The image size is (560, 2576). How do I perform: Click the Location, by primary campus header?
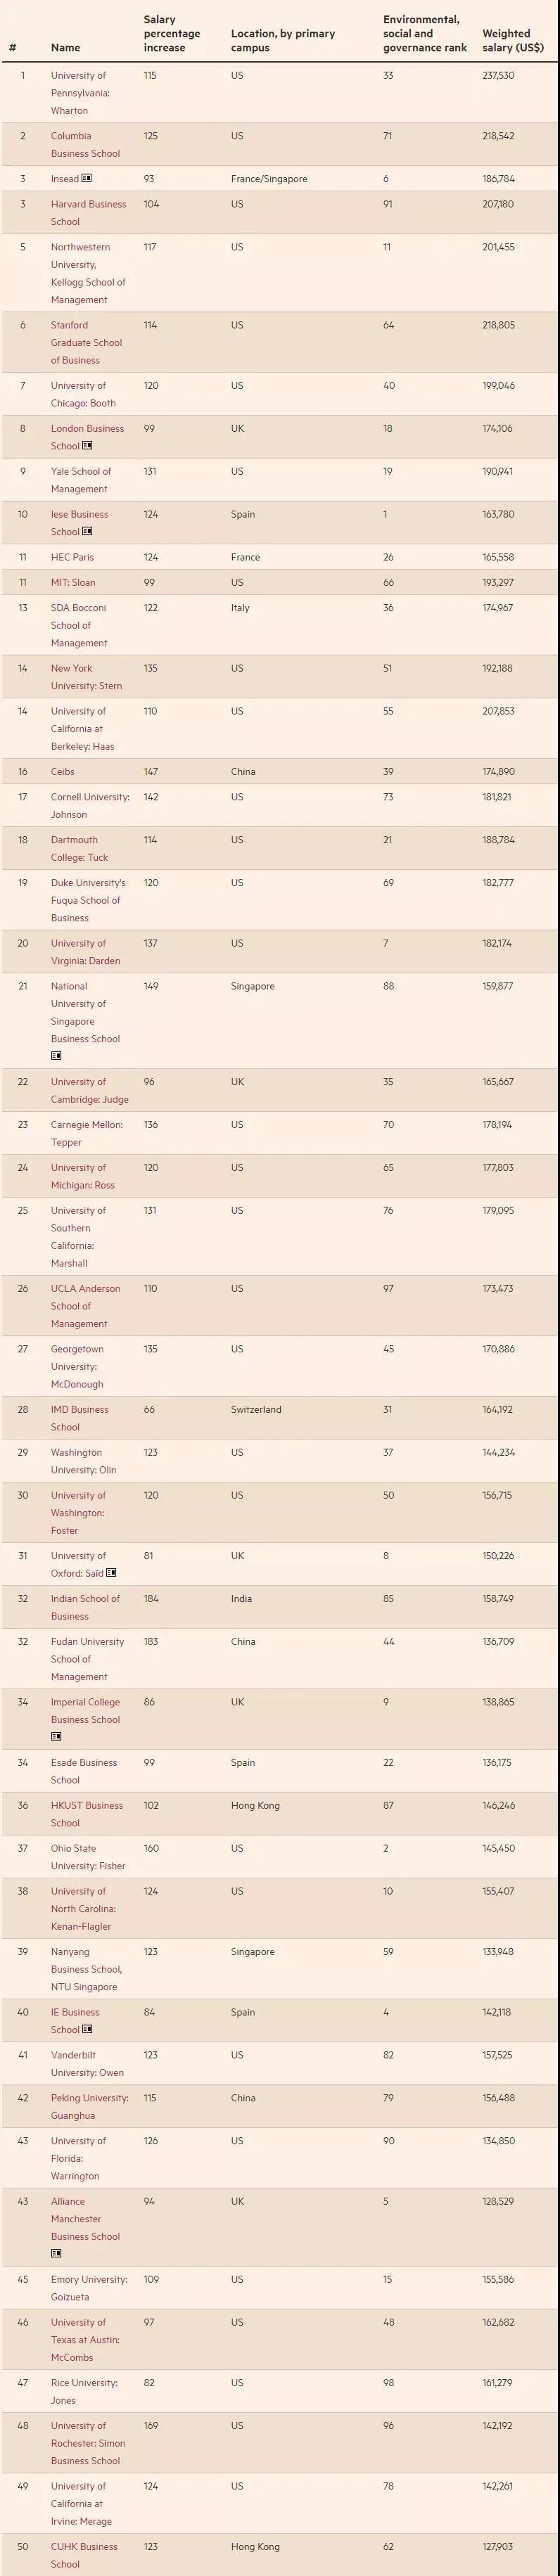pyautogui.click(x=282, y=40)
